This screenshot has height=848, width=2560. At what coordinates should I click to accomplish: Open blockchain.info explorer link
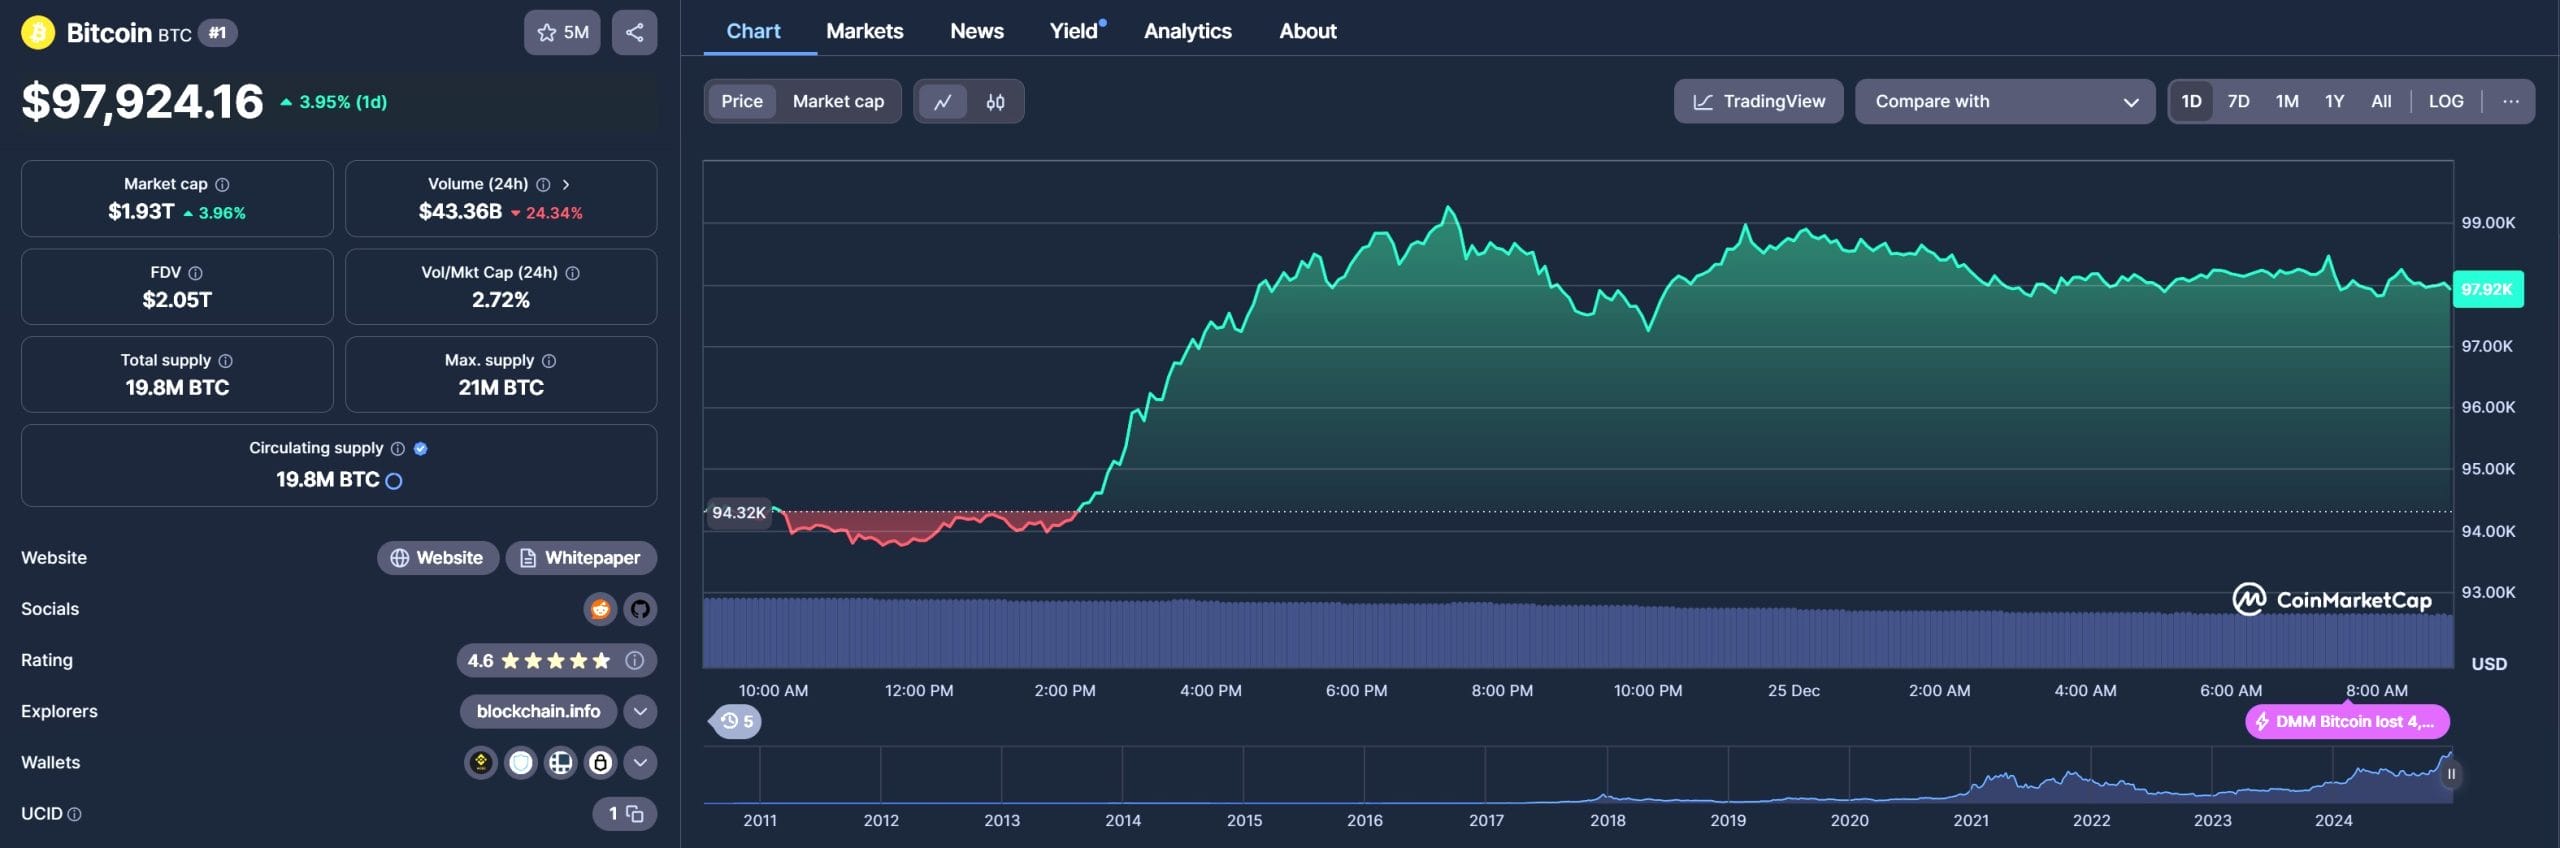(538, 711)
